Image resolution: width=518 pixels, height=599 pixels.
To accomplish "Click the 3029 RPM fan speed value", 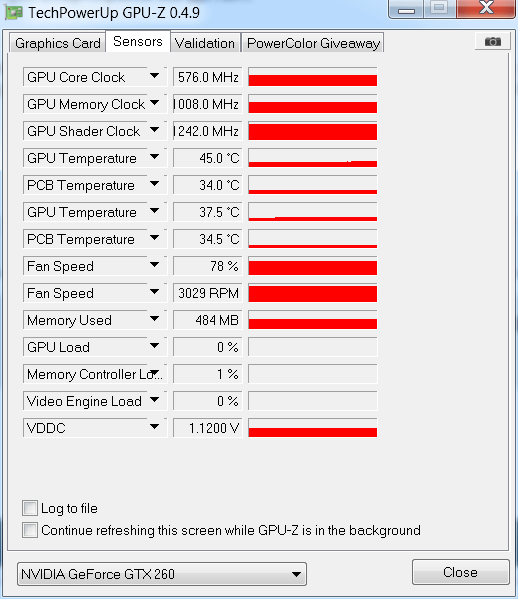I will (208, 293).
